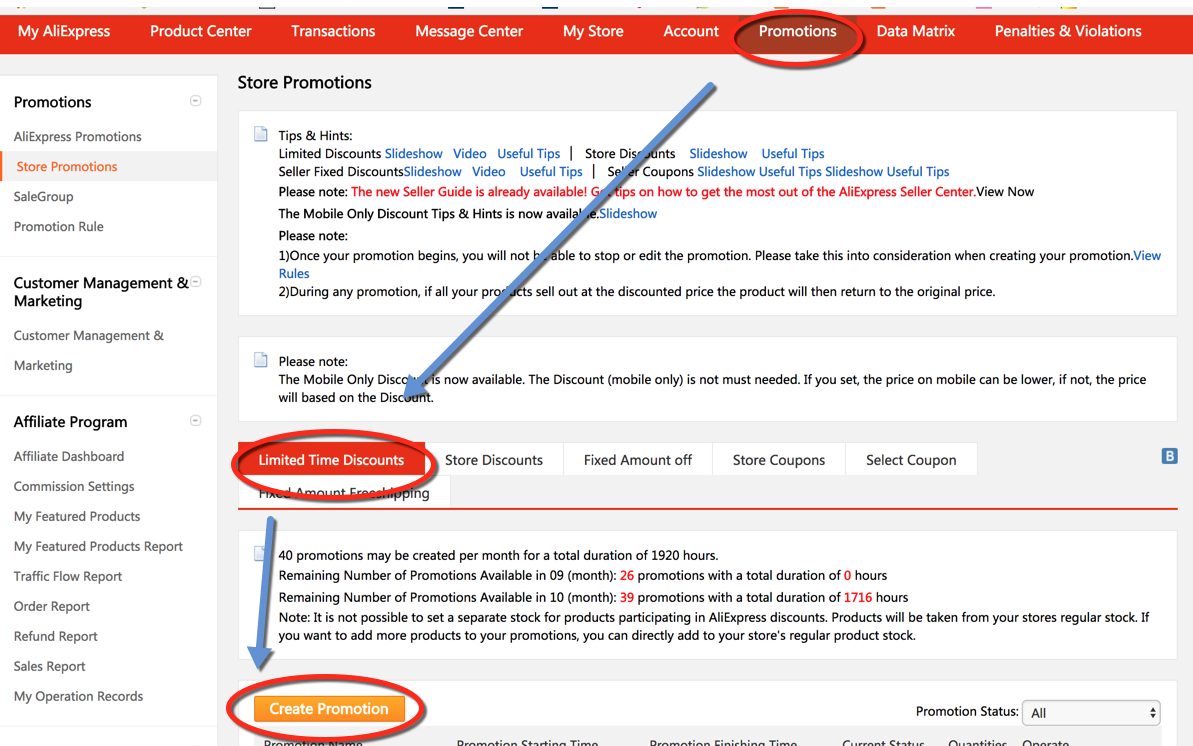Open Seller Fixed Discounts Video link

(x=488, y=172)
